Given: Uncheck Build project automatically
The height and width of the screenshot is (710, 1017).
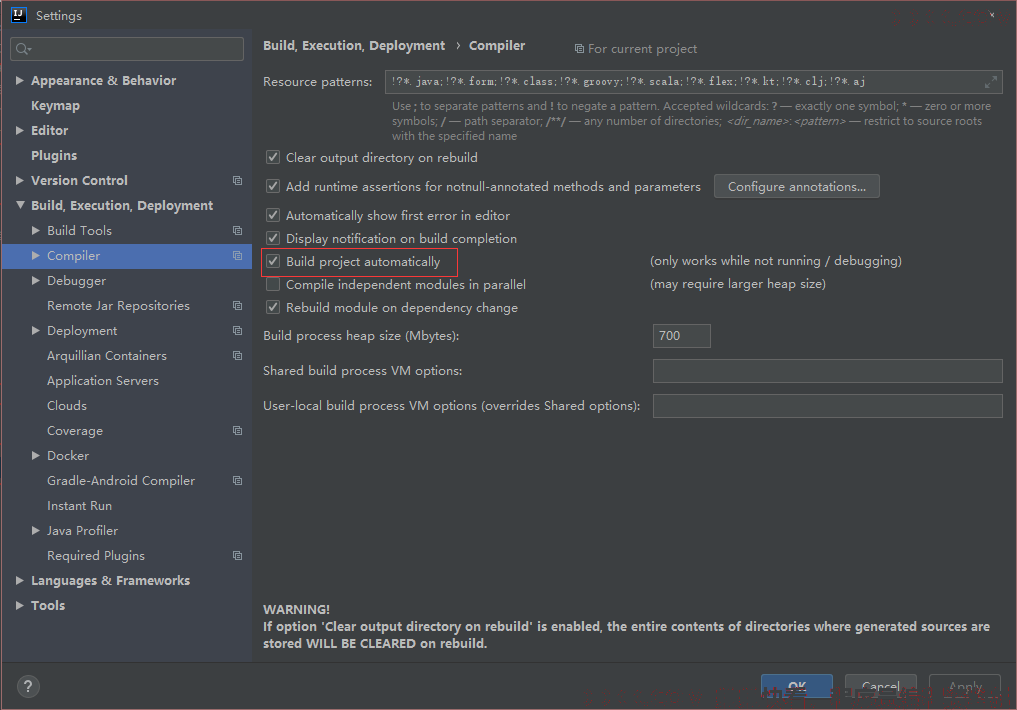Looking at the screenshot, I should (273, 261).
